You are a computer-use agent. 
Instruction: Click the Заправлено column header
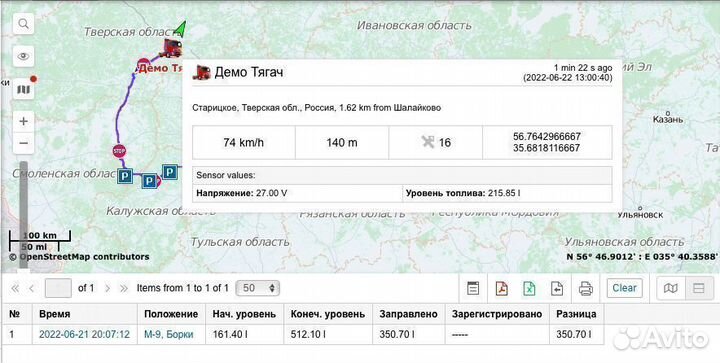coord(409,314)
